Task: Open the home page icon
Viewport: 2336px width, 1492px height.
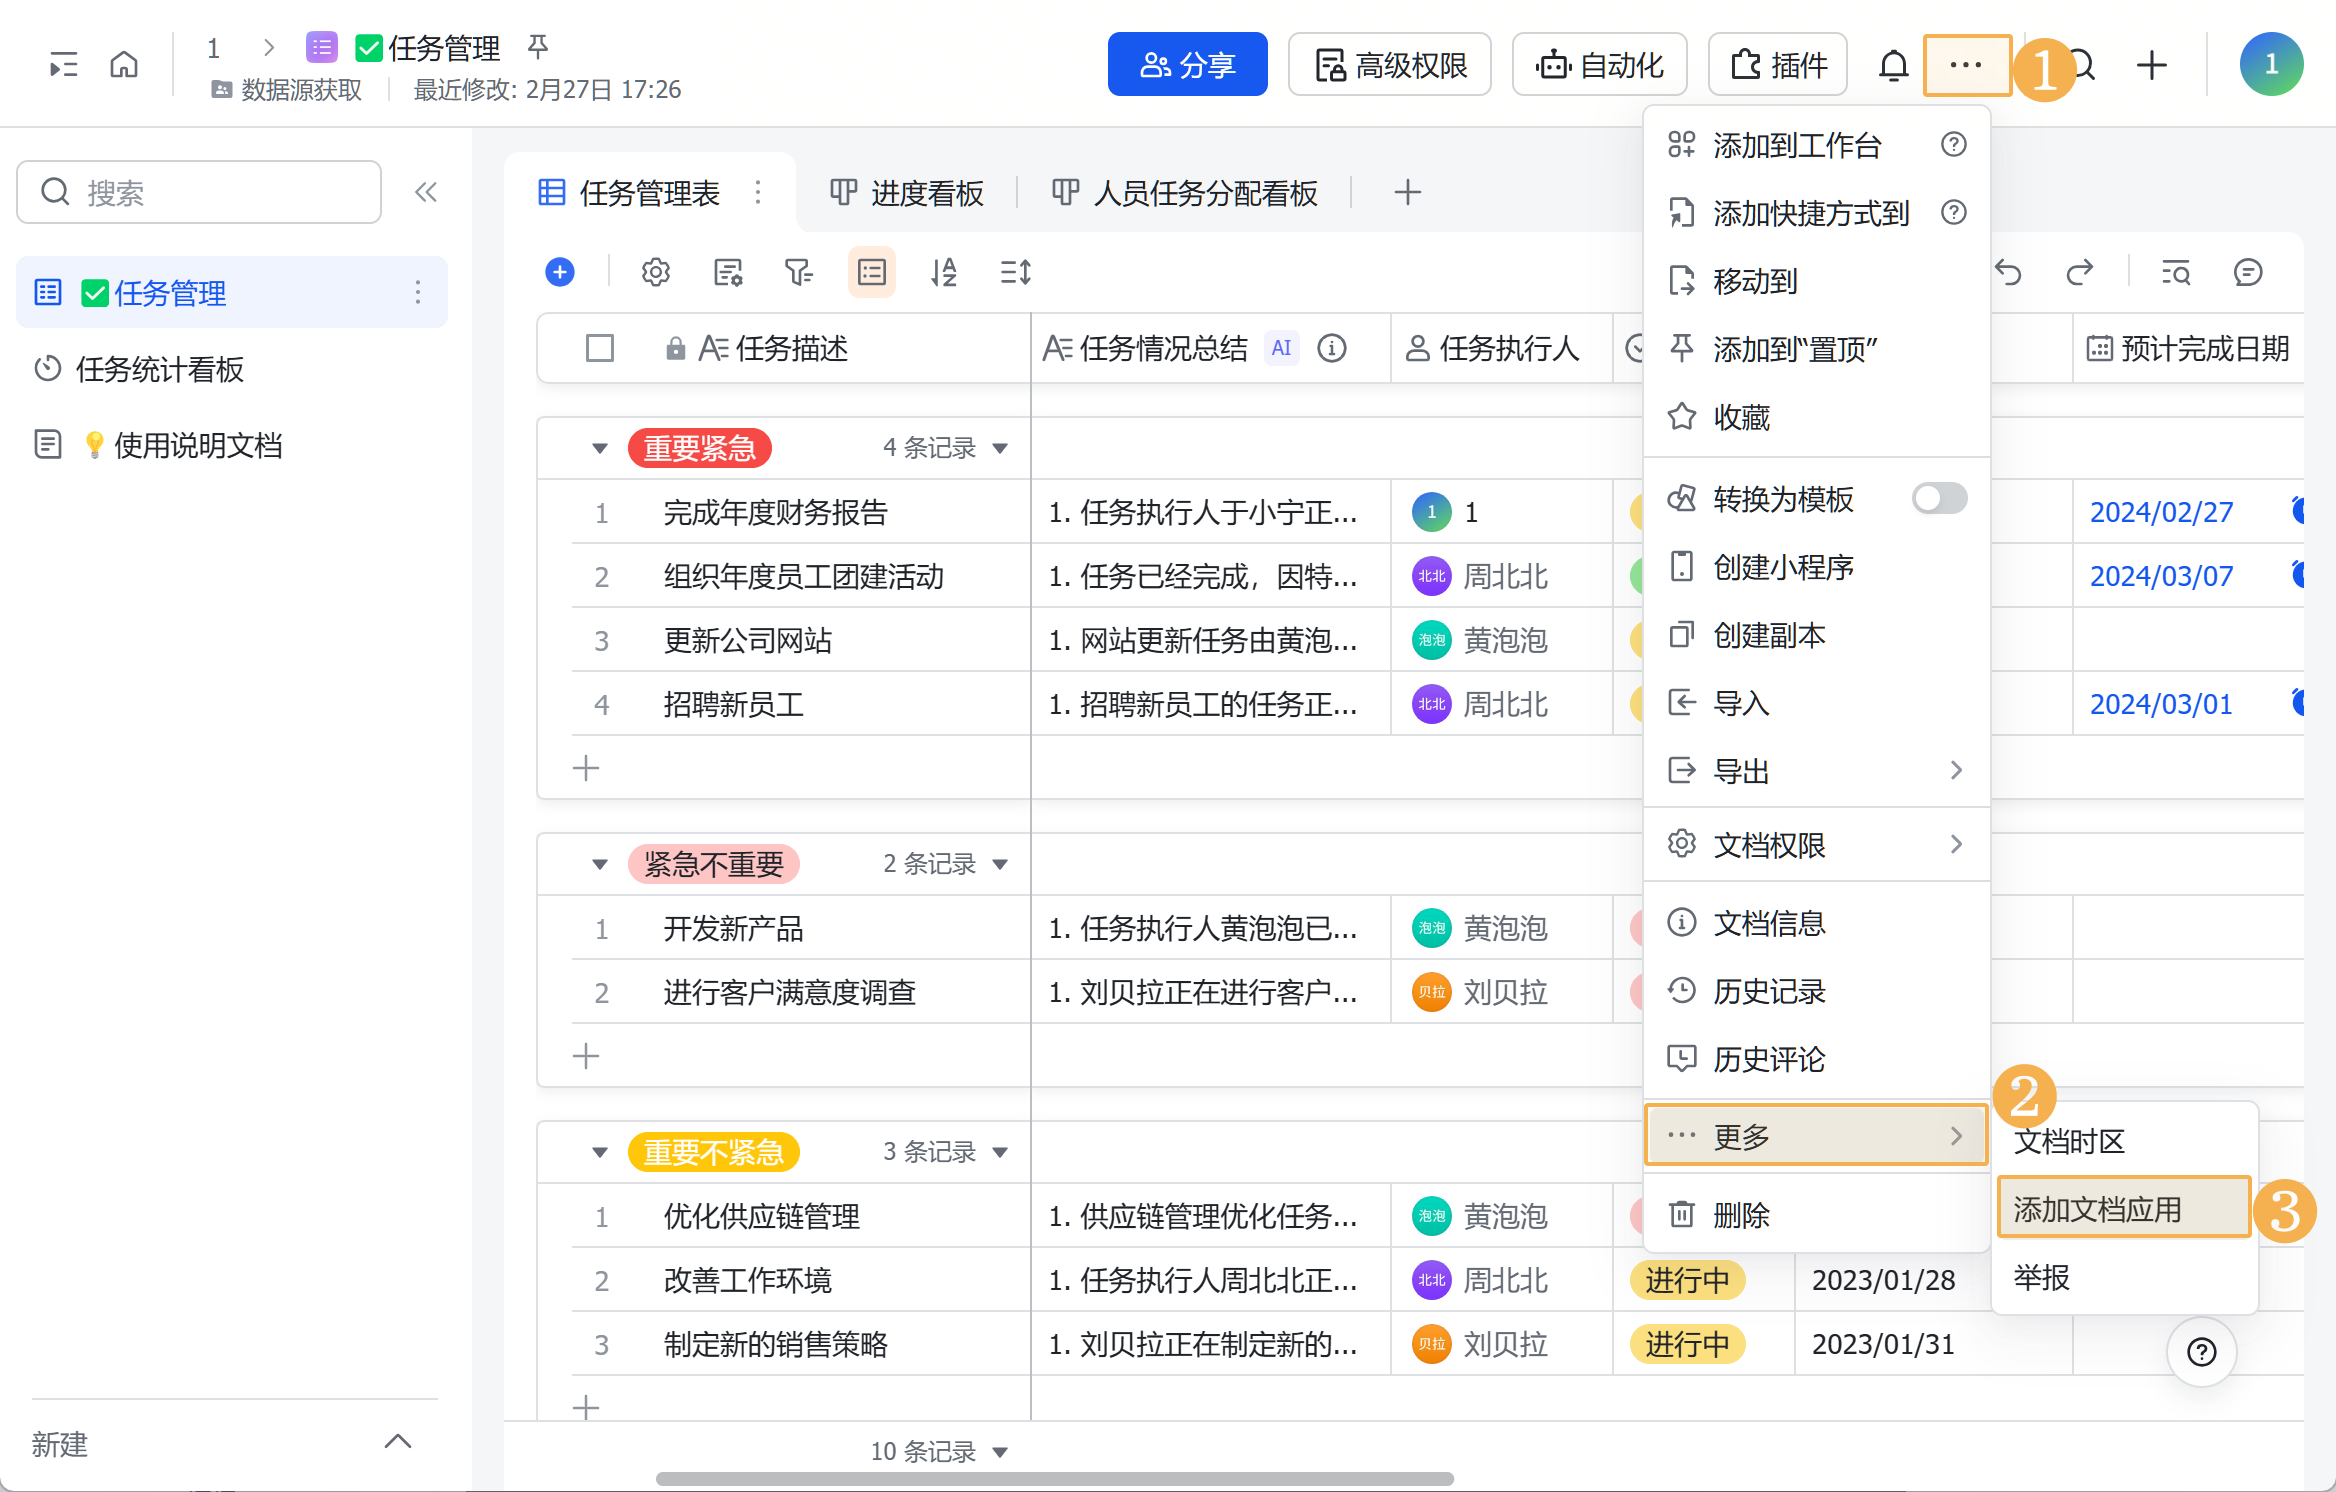Action: click(x=124, y=65)
